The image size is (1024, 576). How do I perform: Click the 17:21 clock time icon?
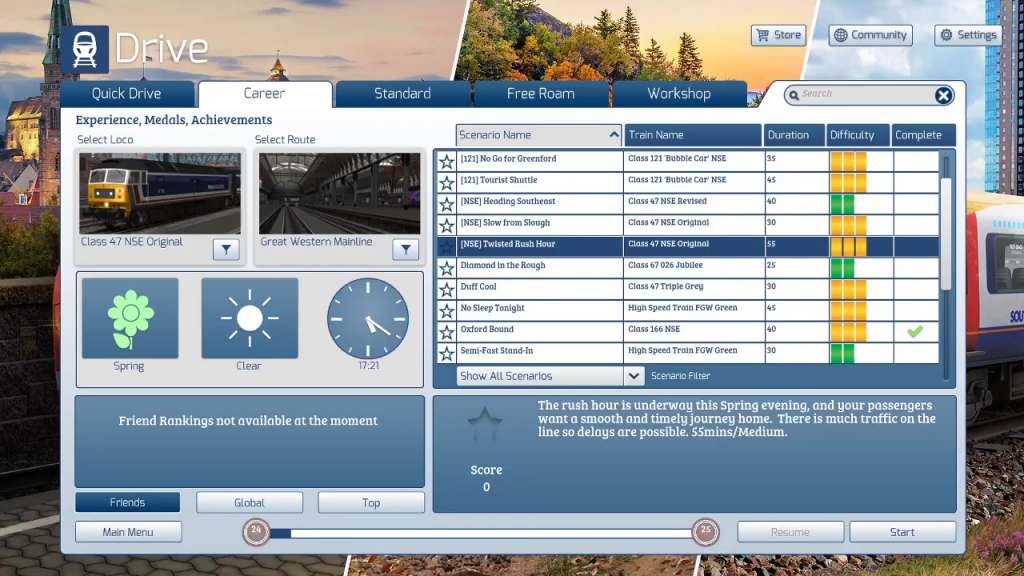pyautogui.click(x=368, y=318)
